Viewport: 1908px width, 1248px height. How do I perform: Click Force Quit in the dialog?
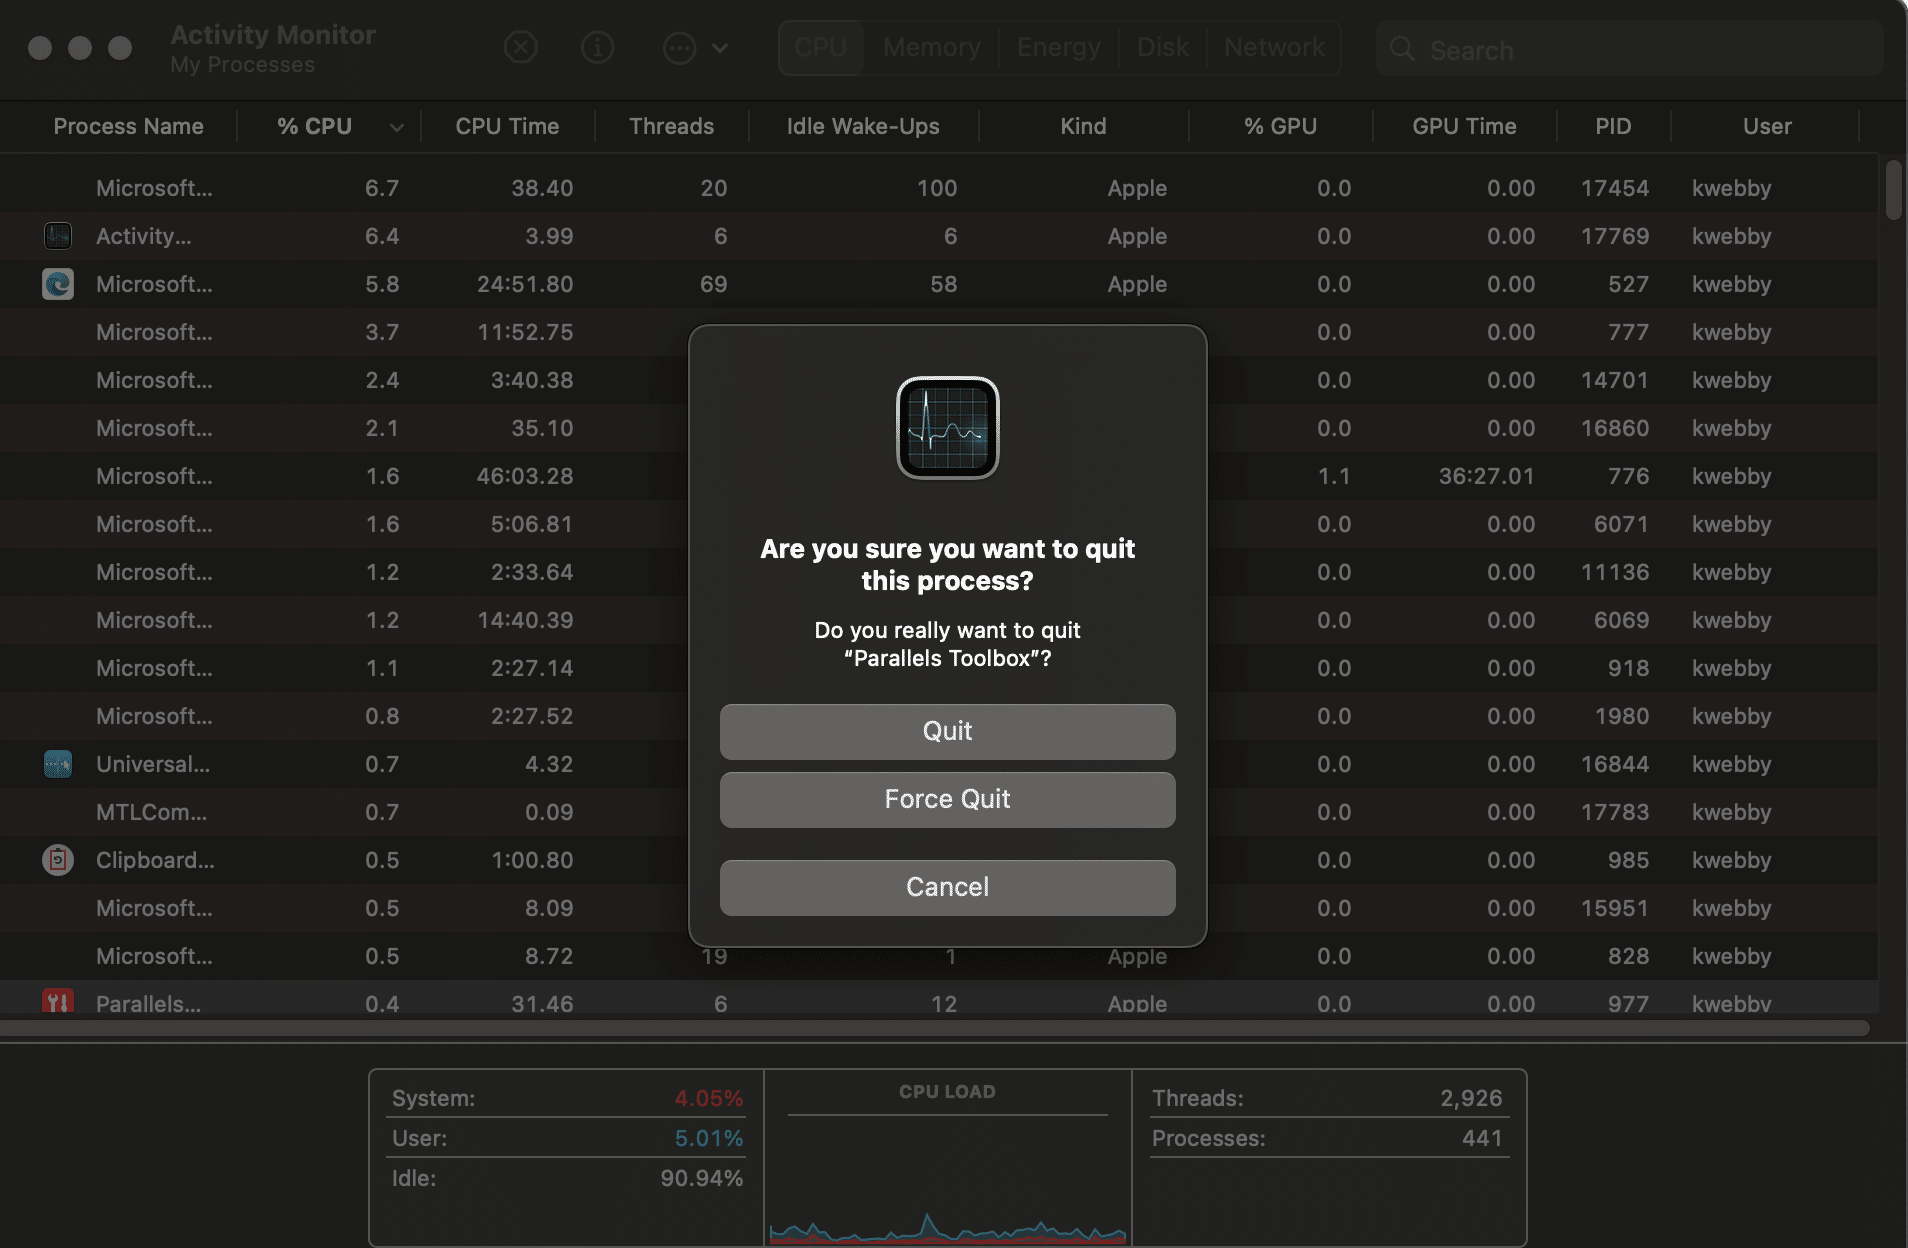point(947,799)
